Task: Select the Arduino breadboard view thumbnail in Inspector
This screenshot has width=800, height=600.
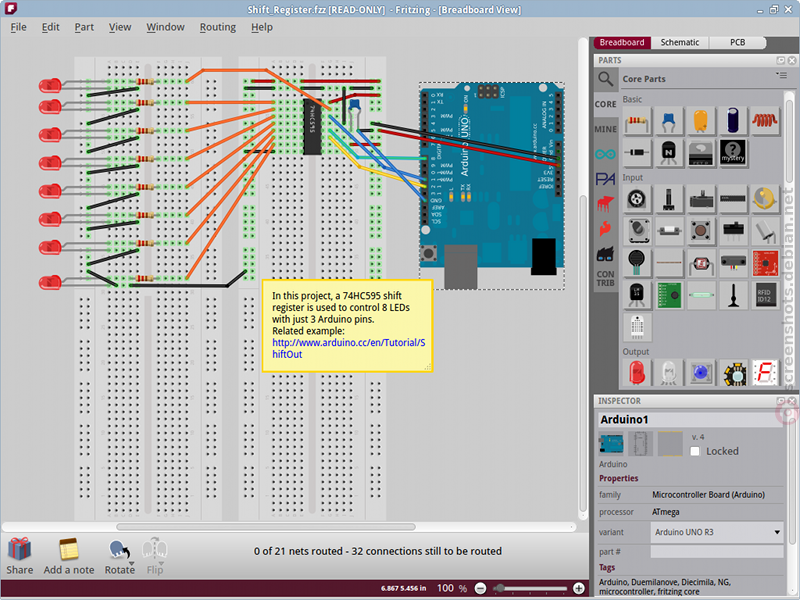Action: [611, 443]
